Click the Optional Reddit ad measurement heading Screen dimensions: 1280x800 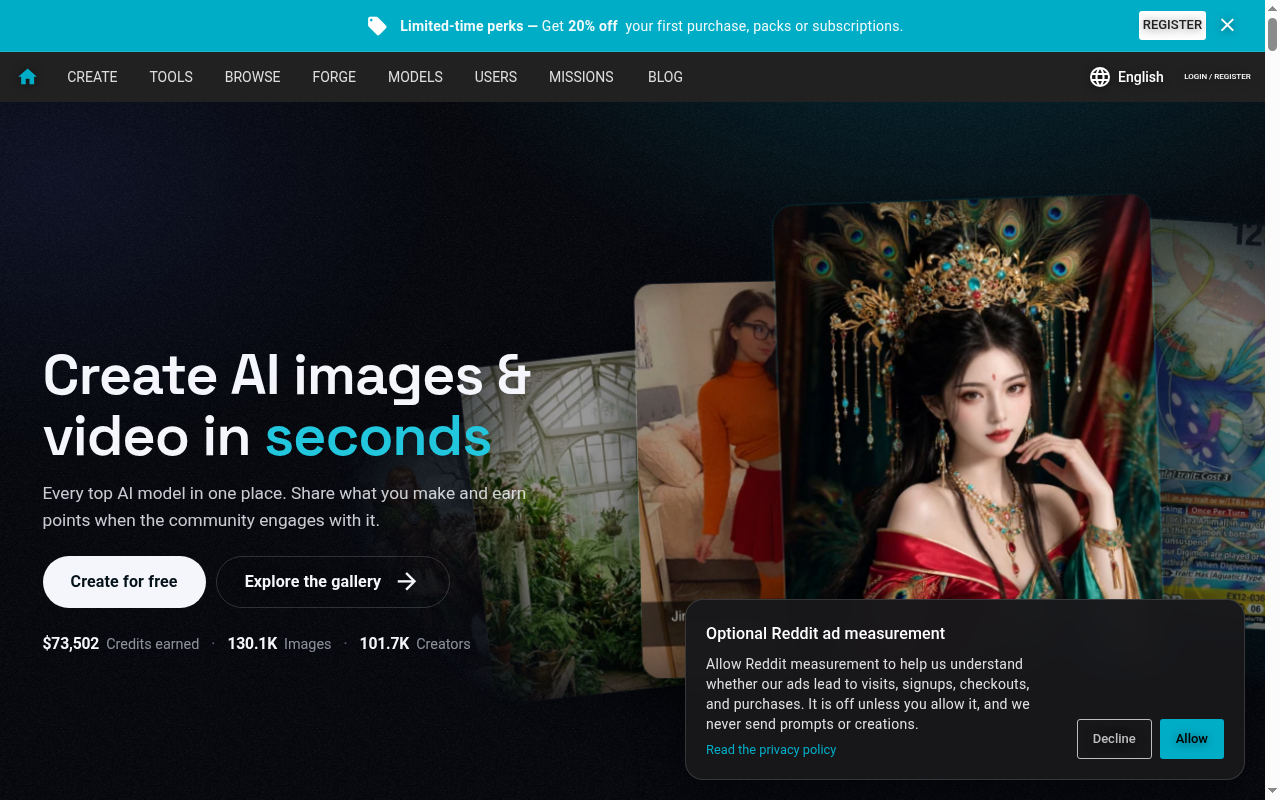pos(825,633)
